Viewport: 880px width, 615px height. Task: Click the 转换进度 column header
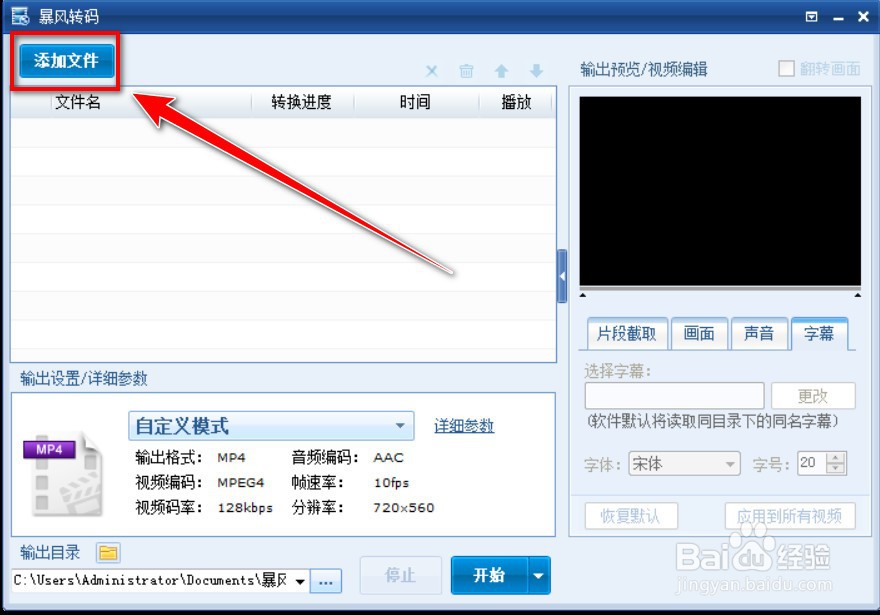[302, 102]
